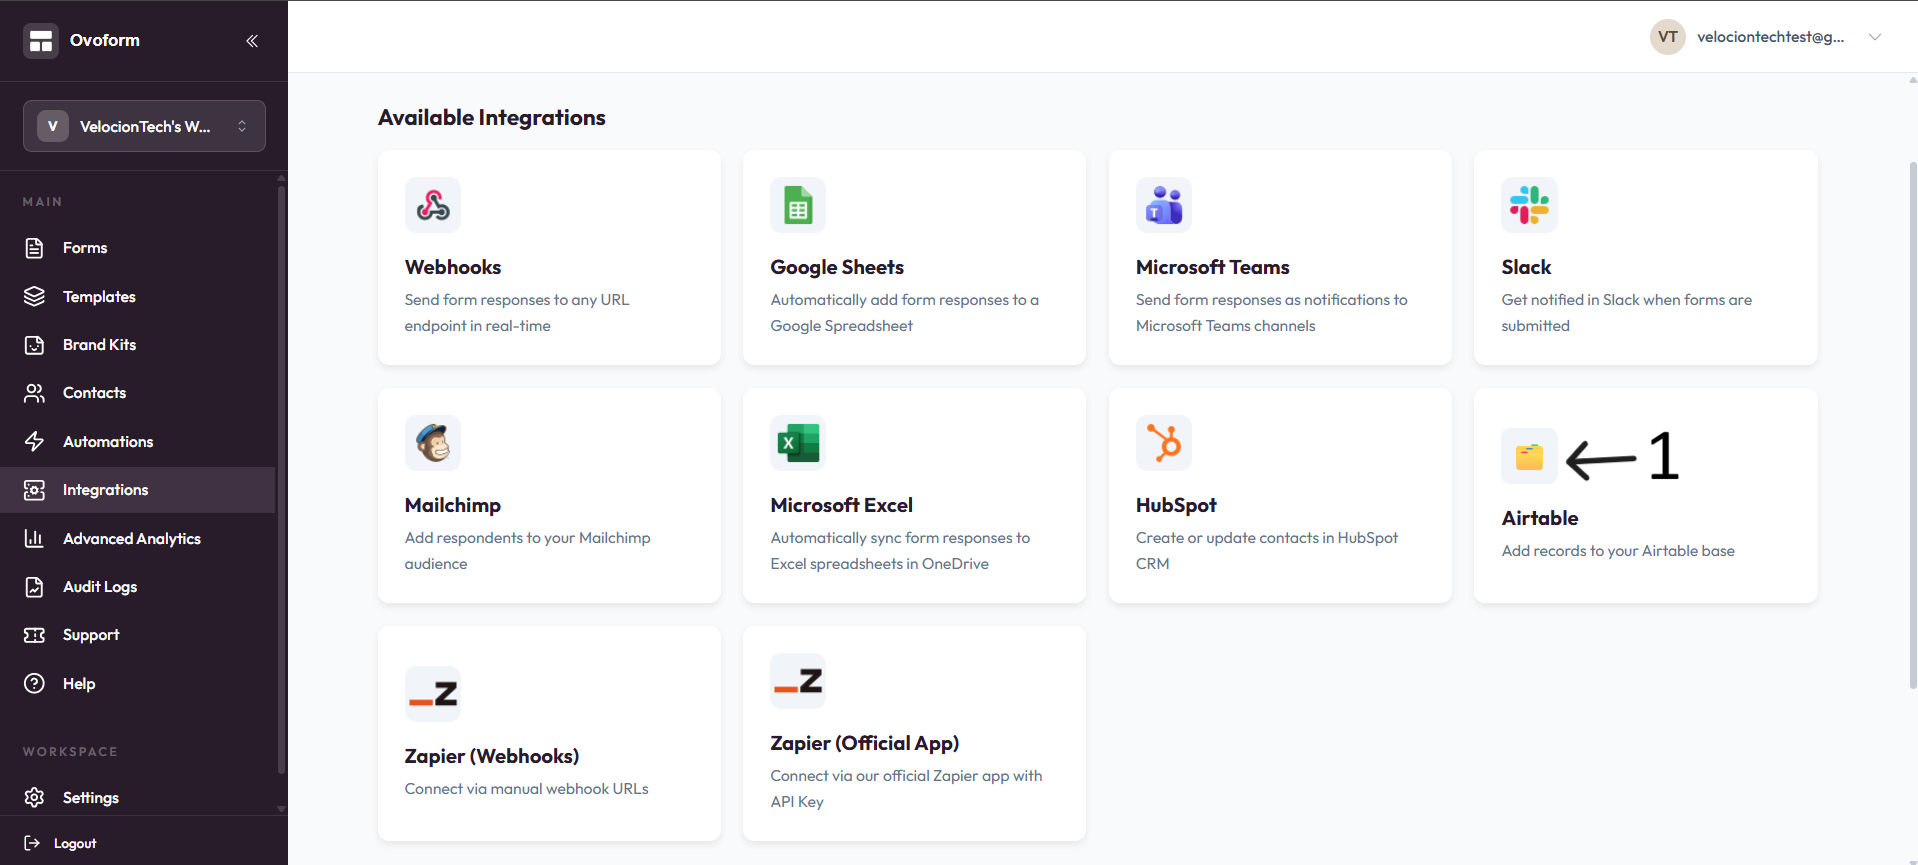Open Microsoft Teams integration title
The width and height of the screenshot is (1918, 865).
click(1213, 267)
